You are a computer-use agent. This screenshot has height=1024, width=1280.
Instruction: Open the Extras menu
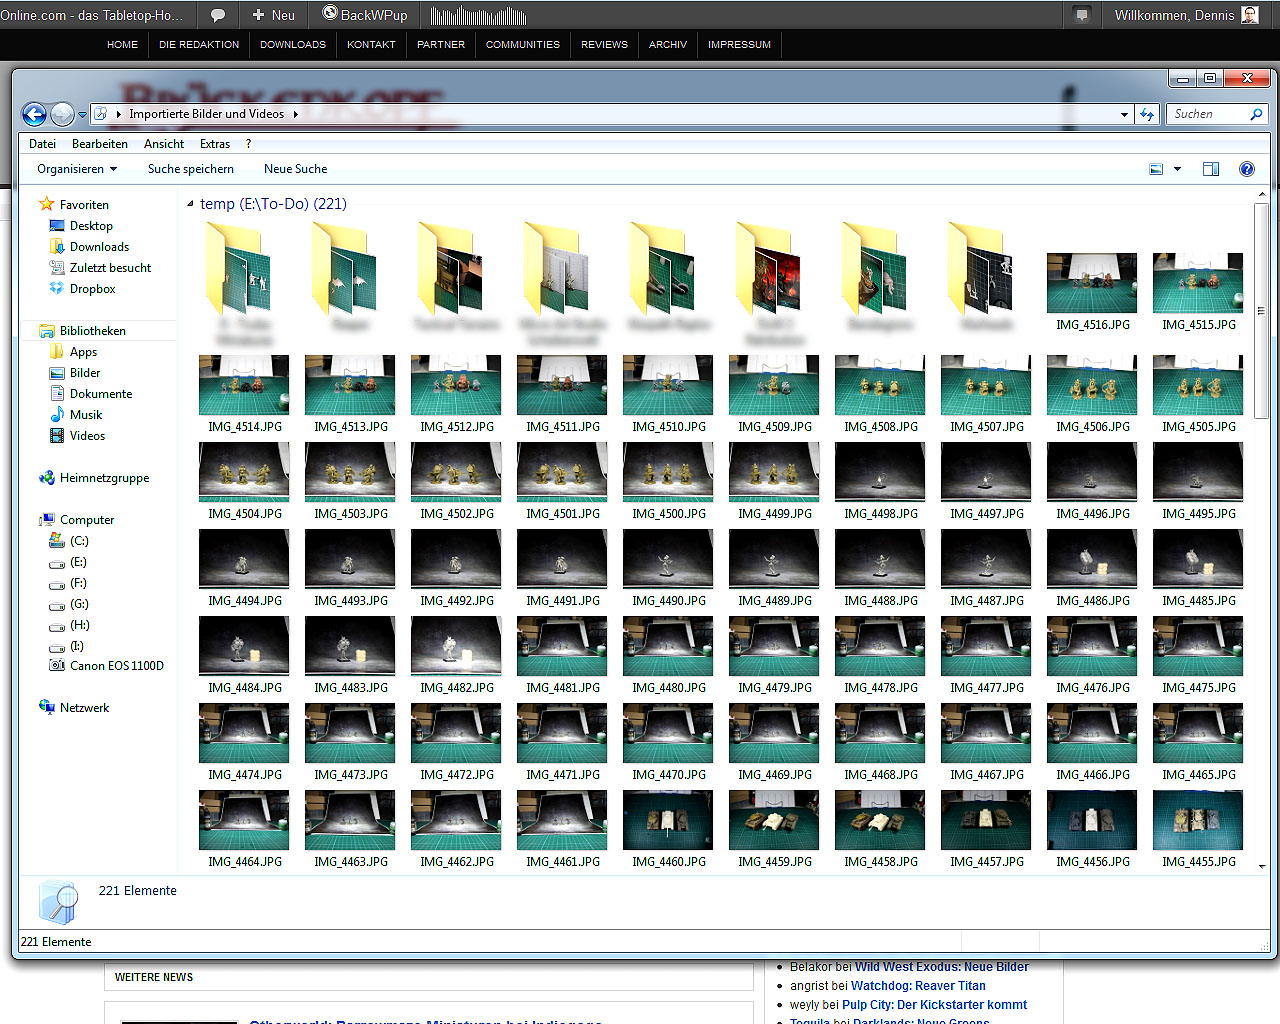[215, 144]
